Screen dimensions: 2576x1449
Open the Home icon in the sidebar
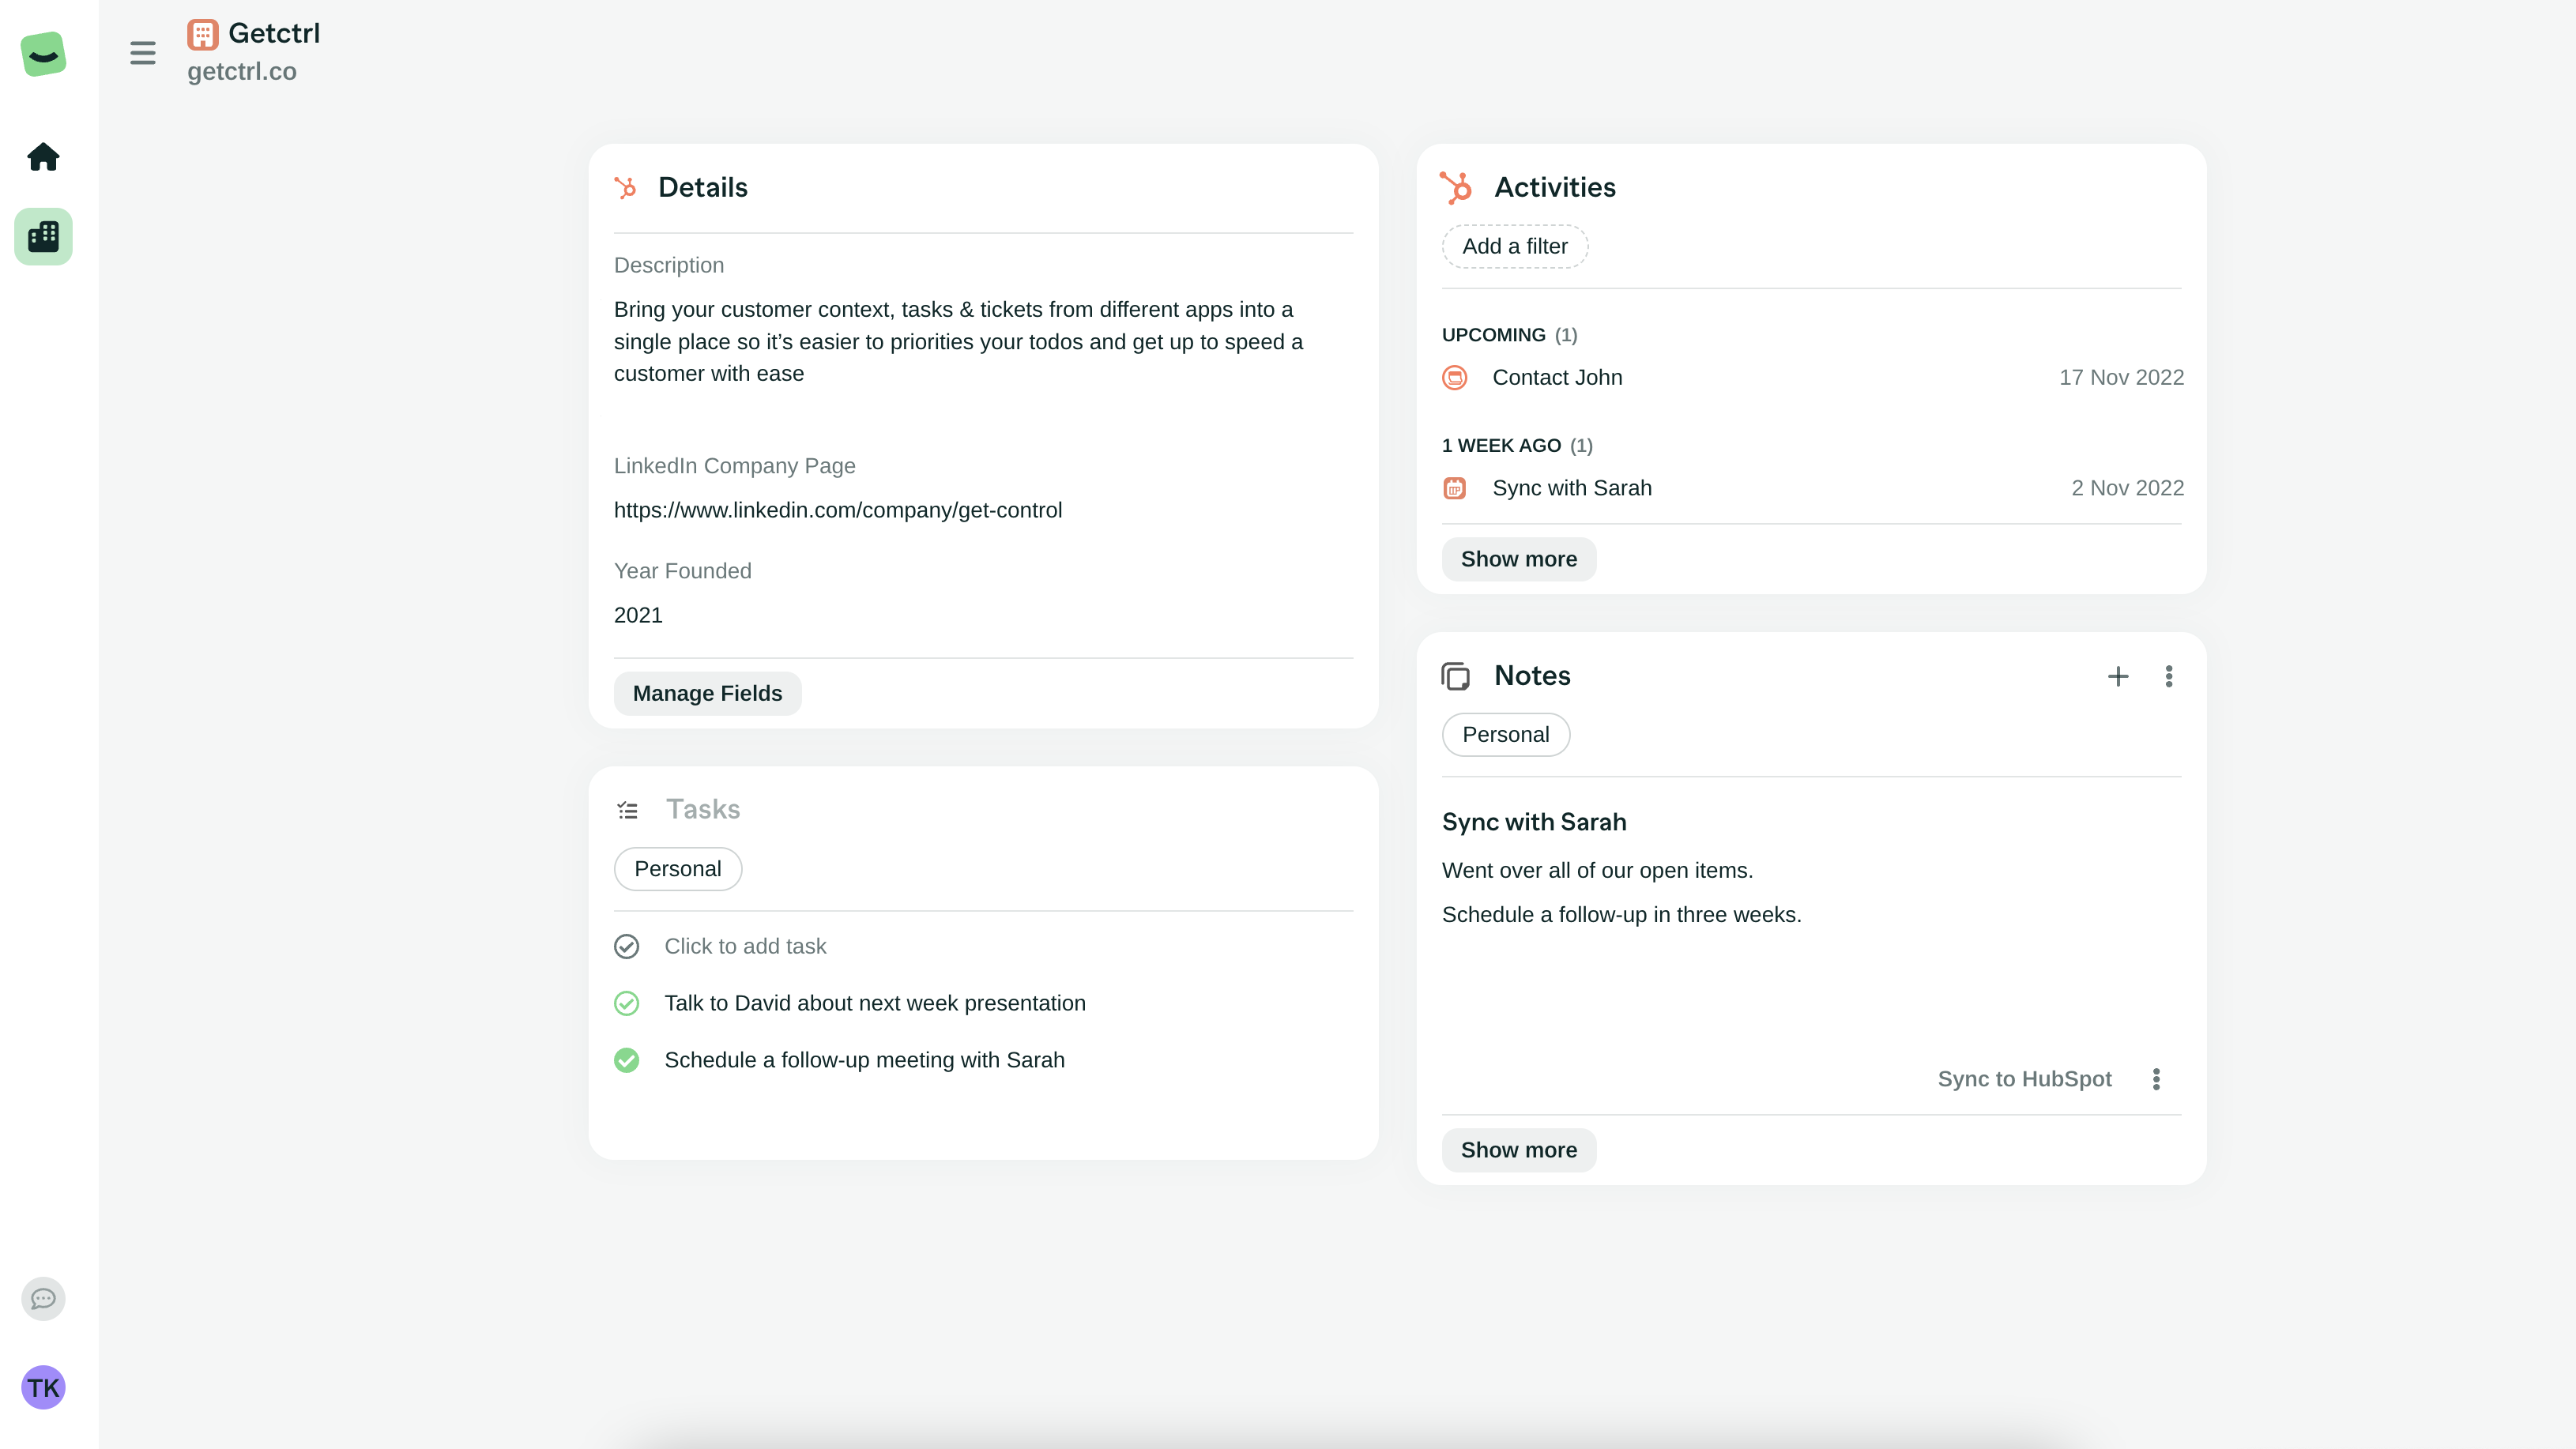[x=42, y=157]
